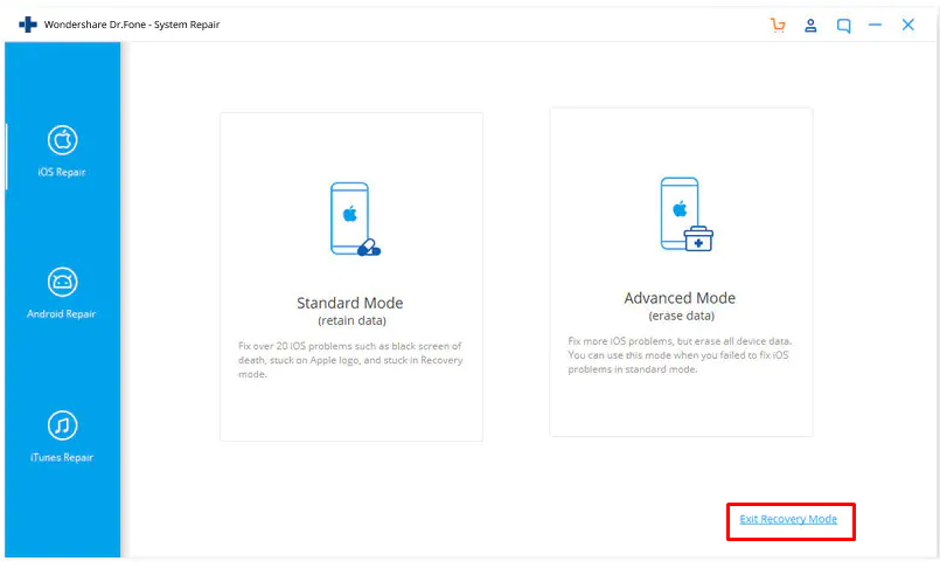
Task: Click the iTunes Repair label
Action: tap(62, 458)
